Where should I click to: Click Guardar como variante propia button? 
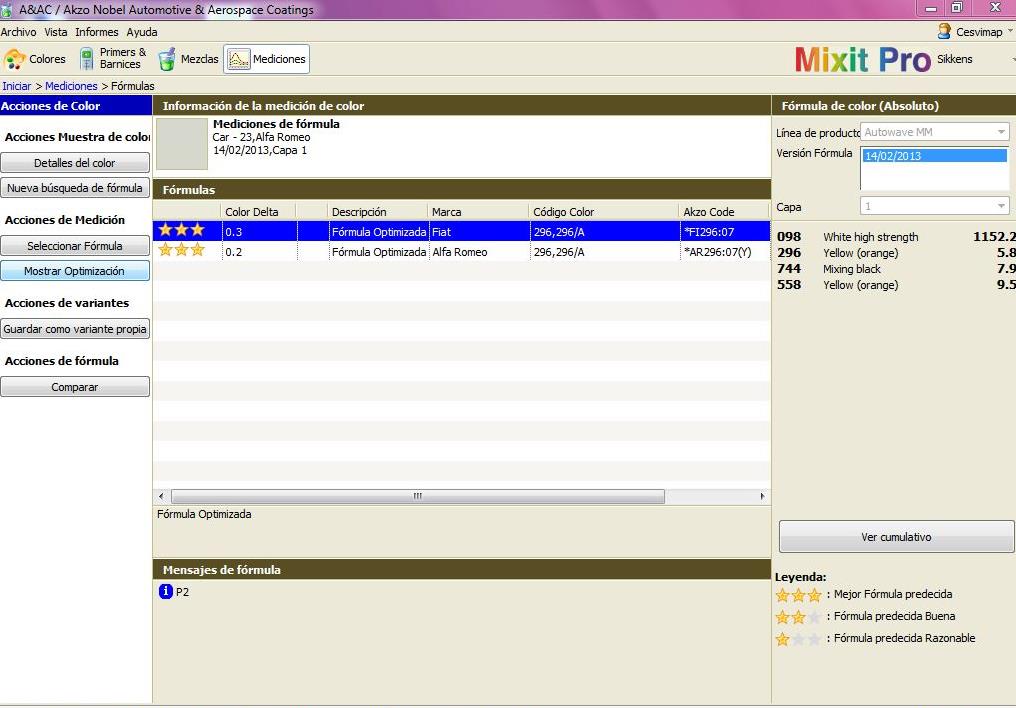(x=75, y=329)
